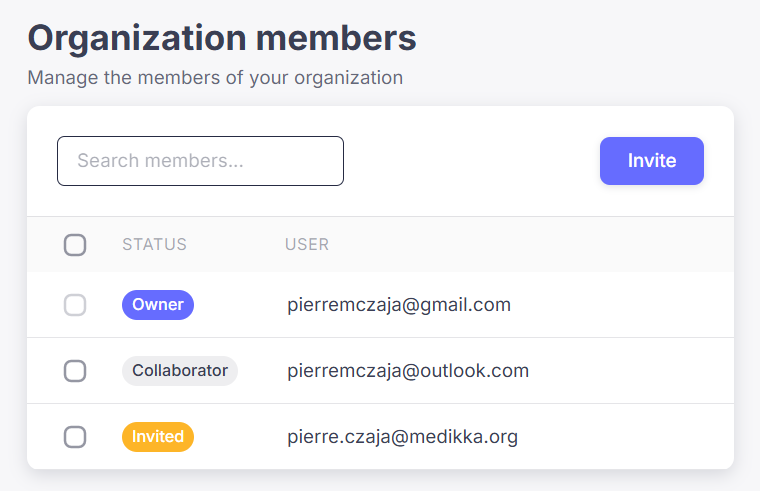Click empty space right of gmail.com address
This screenshot has height=491, width=760.
620,305
